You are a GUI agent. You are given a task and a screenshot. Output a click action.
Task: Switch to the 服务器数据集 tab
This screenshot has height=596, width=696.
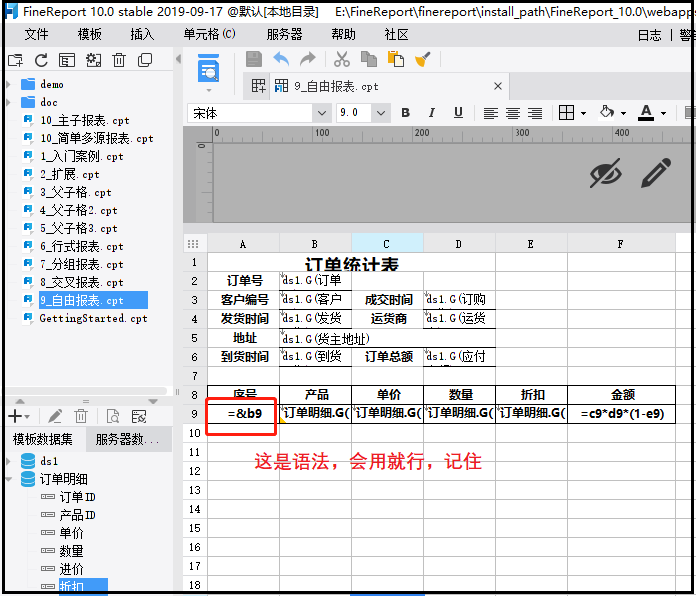(128, 439)
